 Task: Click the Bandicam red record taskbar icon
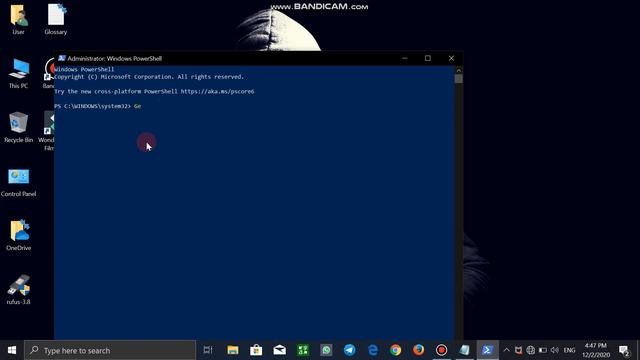[441, 350]
